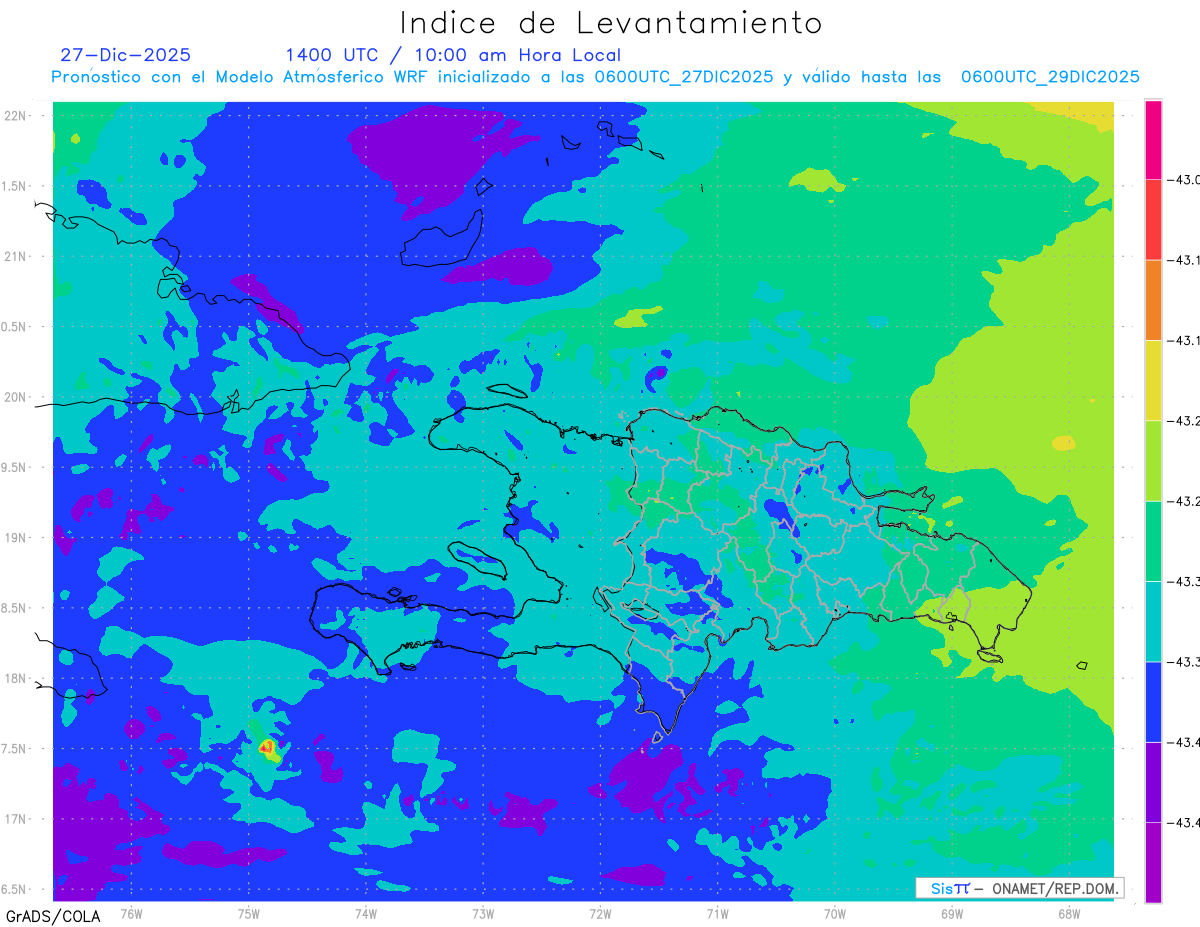Pick the green swatch in the color legend
The image size is (1200, 927).
(x=1153, y=541)
